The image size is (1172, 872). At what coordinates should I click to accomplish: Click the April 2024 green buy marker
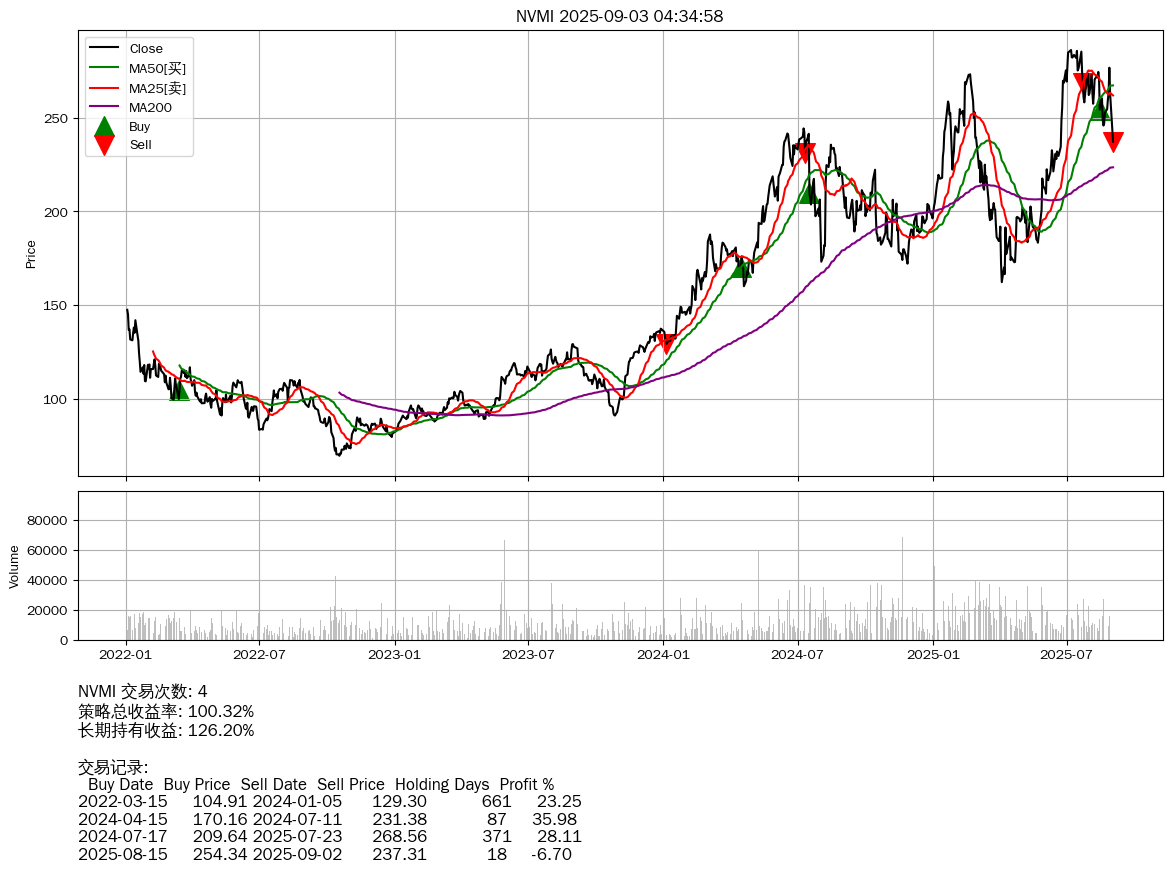click(x=741, y=268)
